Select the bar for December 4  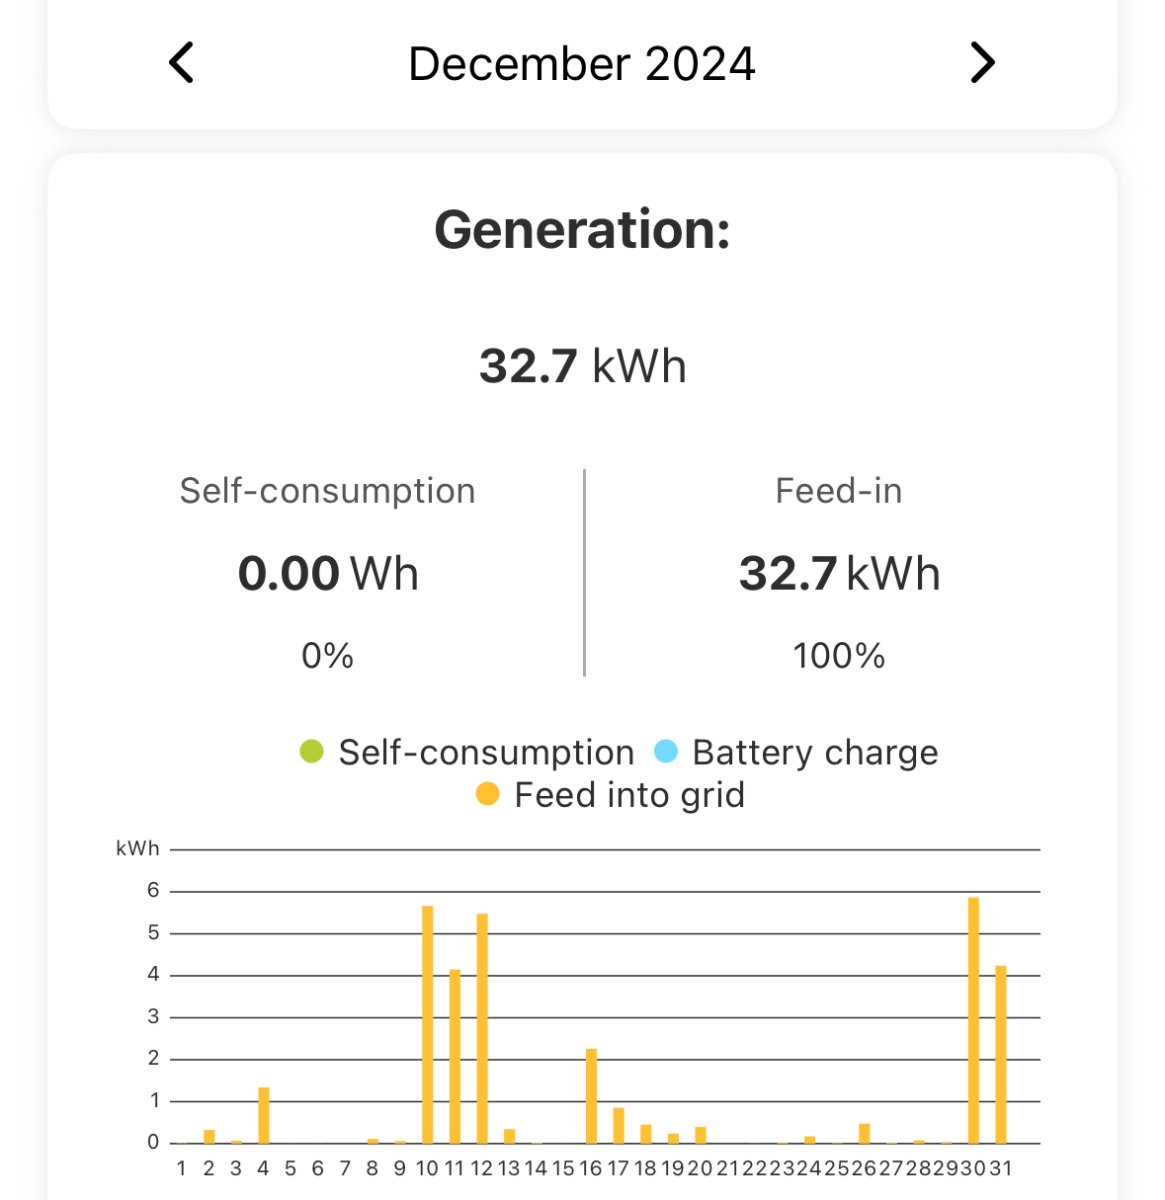(264, 1115)
